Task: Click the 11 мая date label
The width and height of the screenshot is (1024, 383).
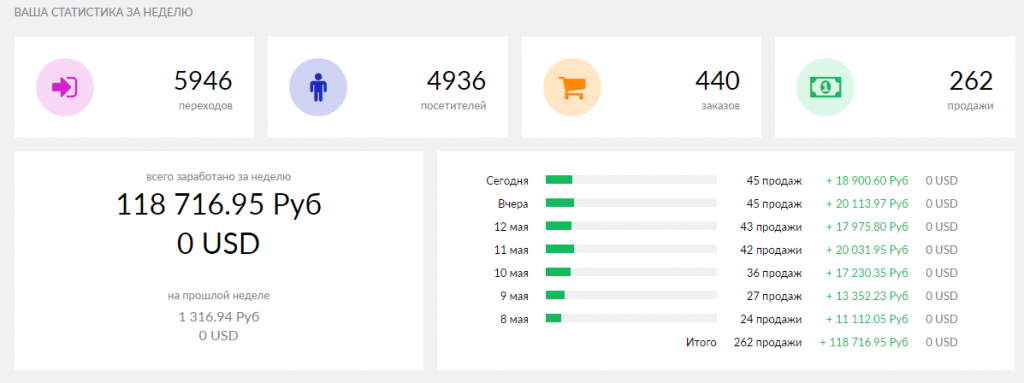Action: point(511,250)
